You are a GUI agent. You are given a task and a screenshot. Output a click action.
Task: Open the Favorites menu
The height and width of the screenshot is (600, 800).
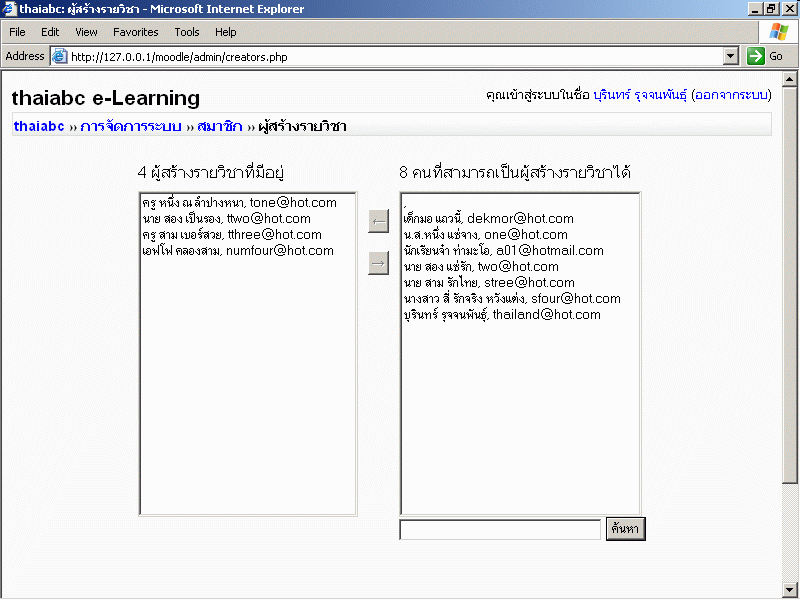(x=135, y=32)
